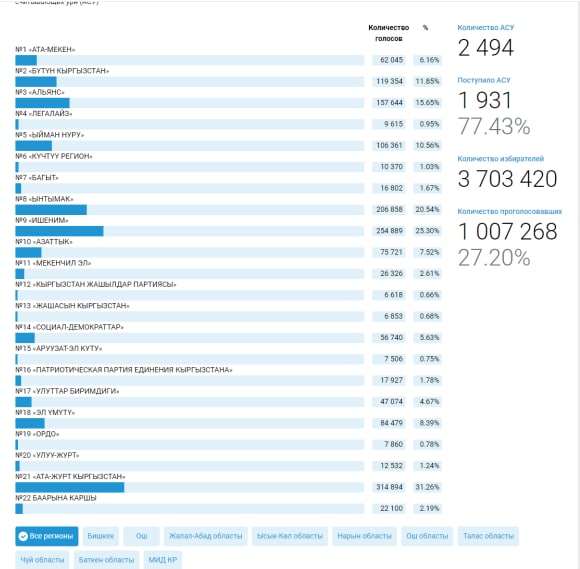Screen dimensions: 580x569
Task: Click the №2 «БҮТҮН КЫРГЫЗСТАН» party label
Action: [x=62, y=71]
